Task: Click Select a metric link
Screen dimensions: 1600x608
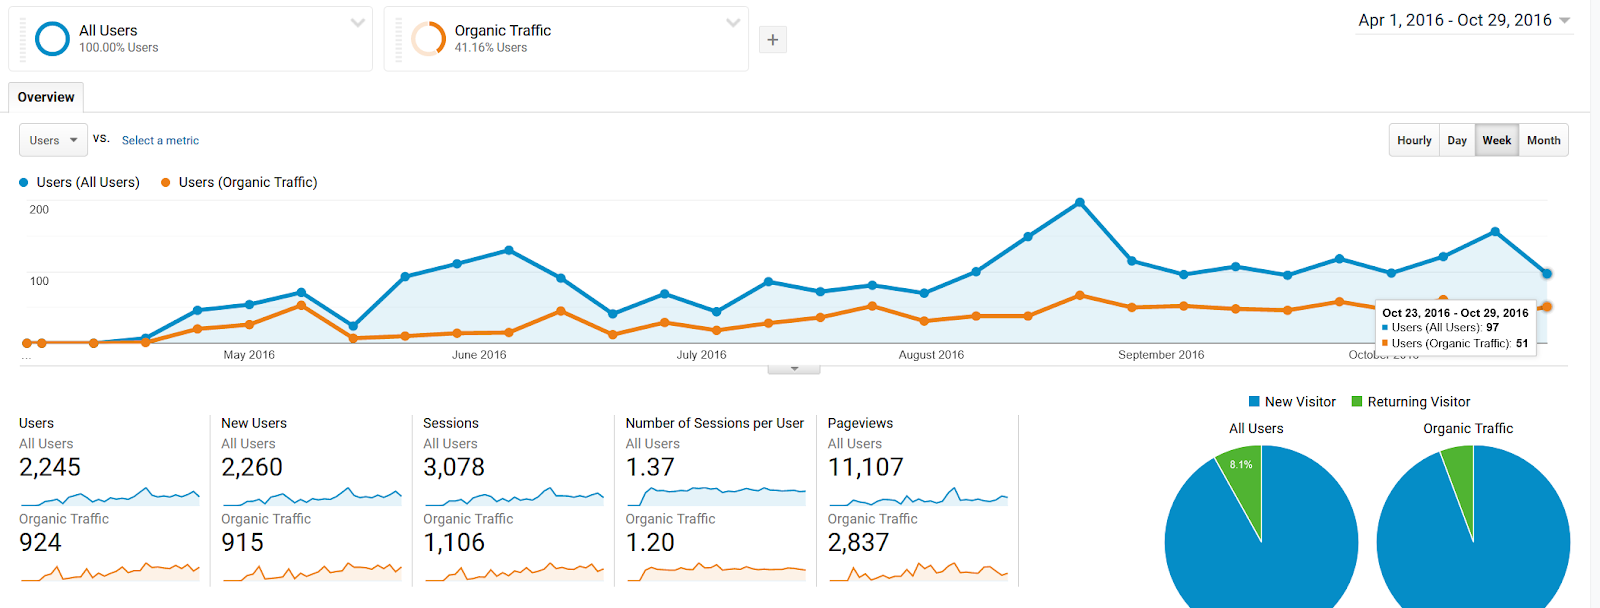Action: point(160,141)
